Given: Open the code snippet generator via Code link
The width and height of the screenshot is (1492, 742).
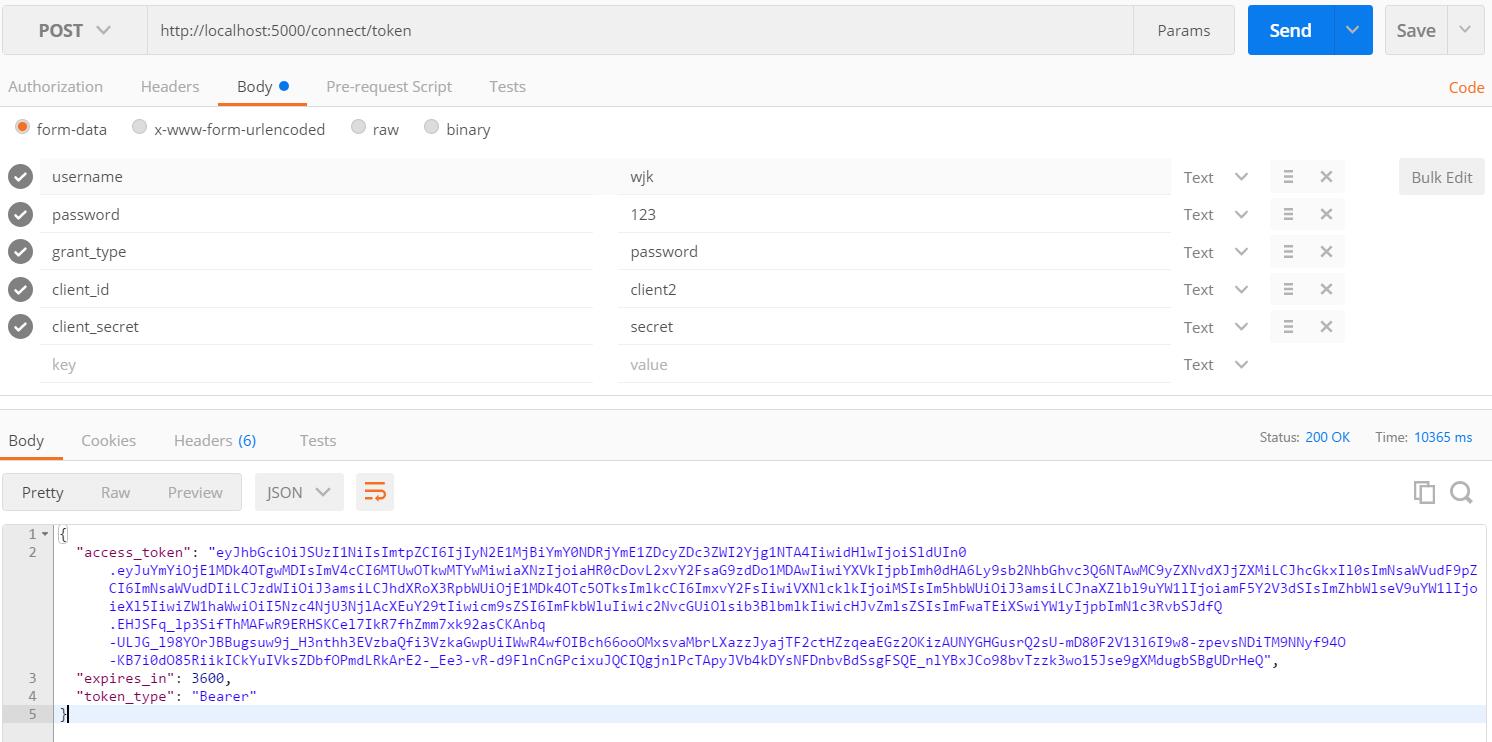Looking at the screenshot, I should click(1466, 87).
